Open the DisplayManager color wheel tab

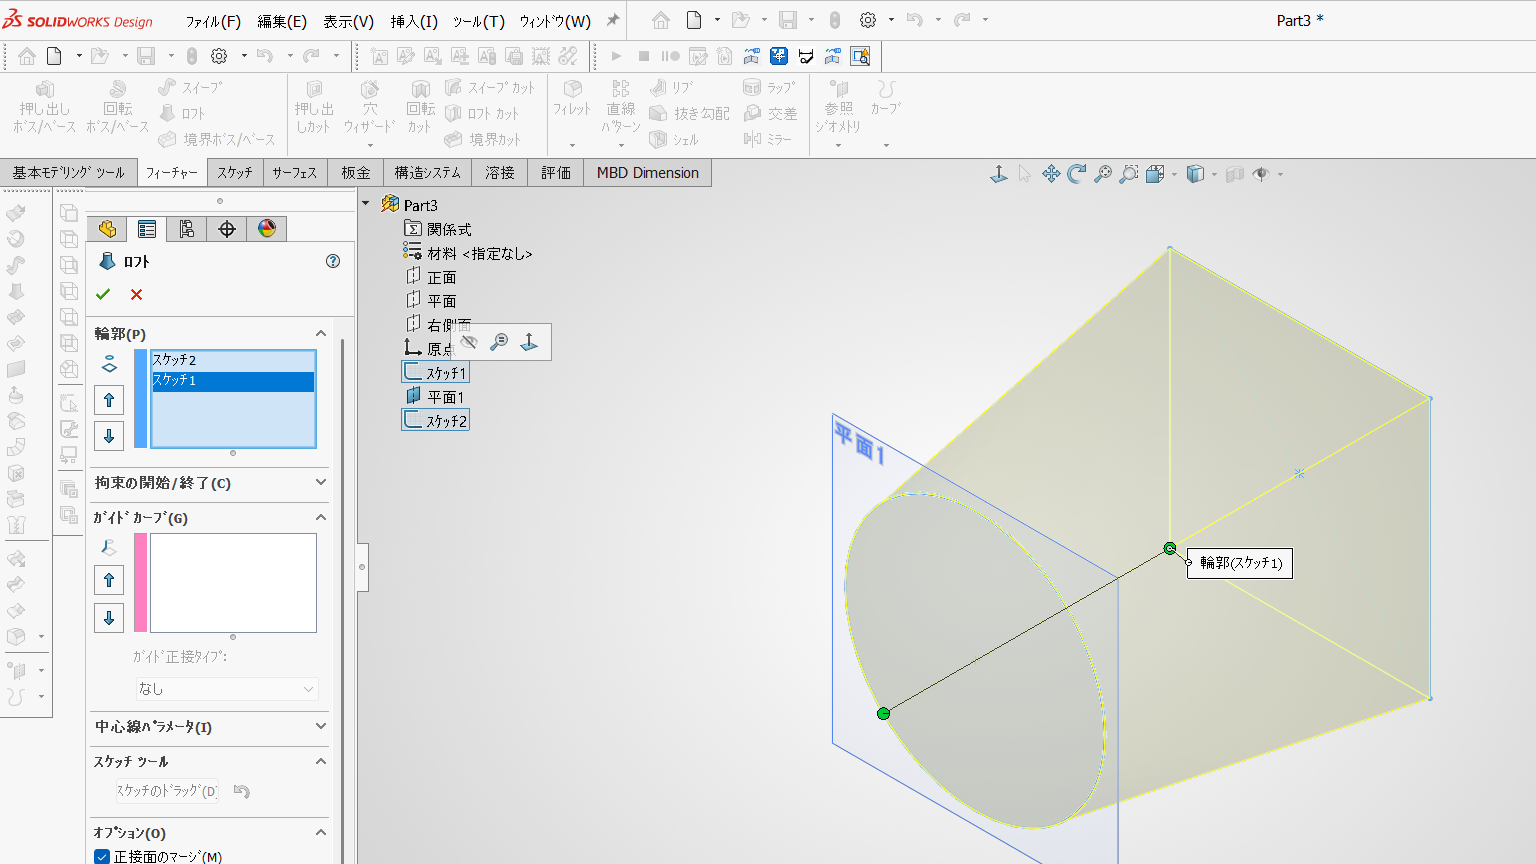click(267, 229)
